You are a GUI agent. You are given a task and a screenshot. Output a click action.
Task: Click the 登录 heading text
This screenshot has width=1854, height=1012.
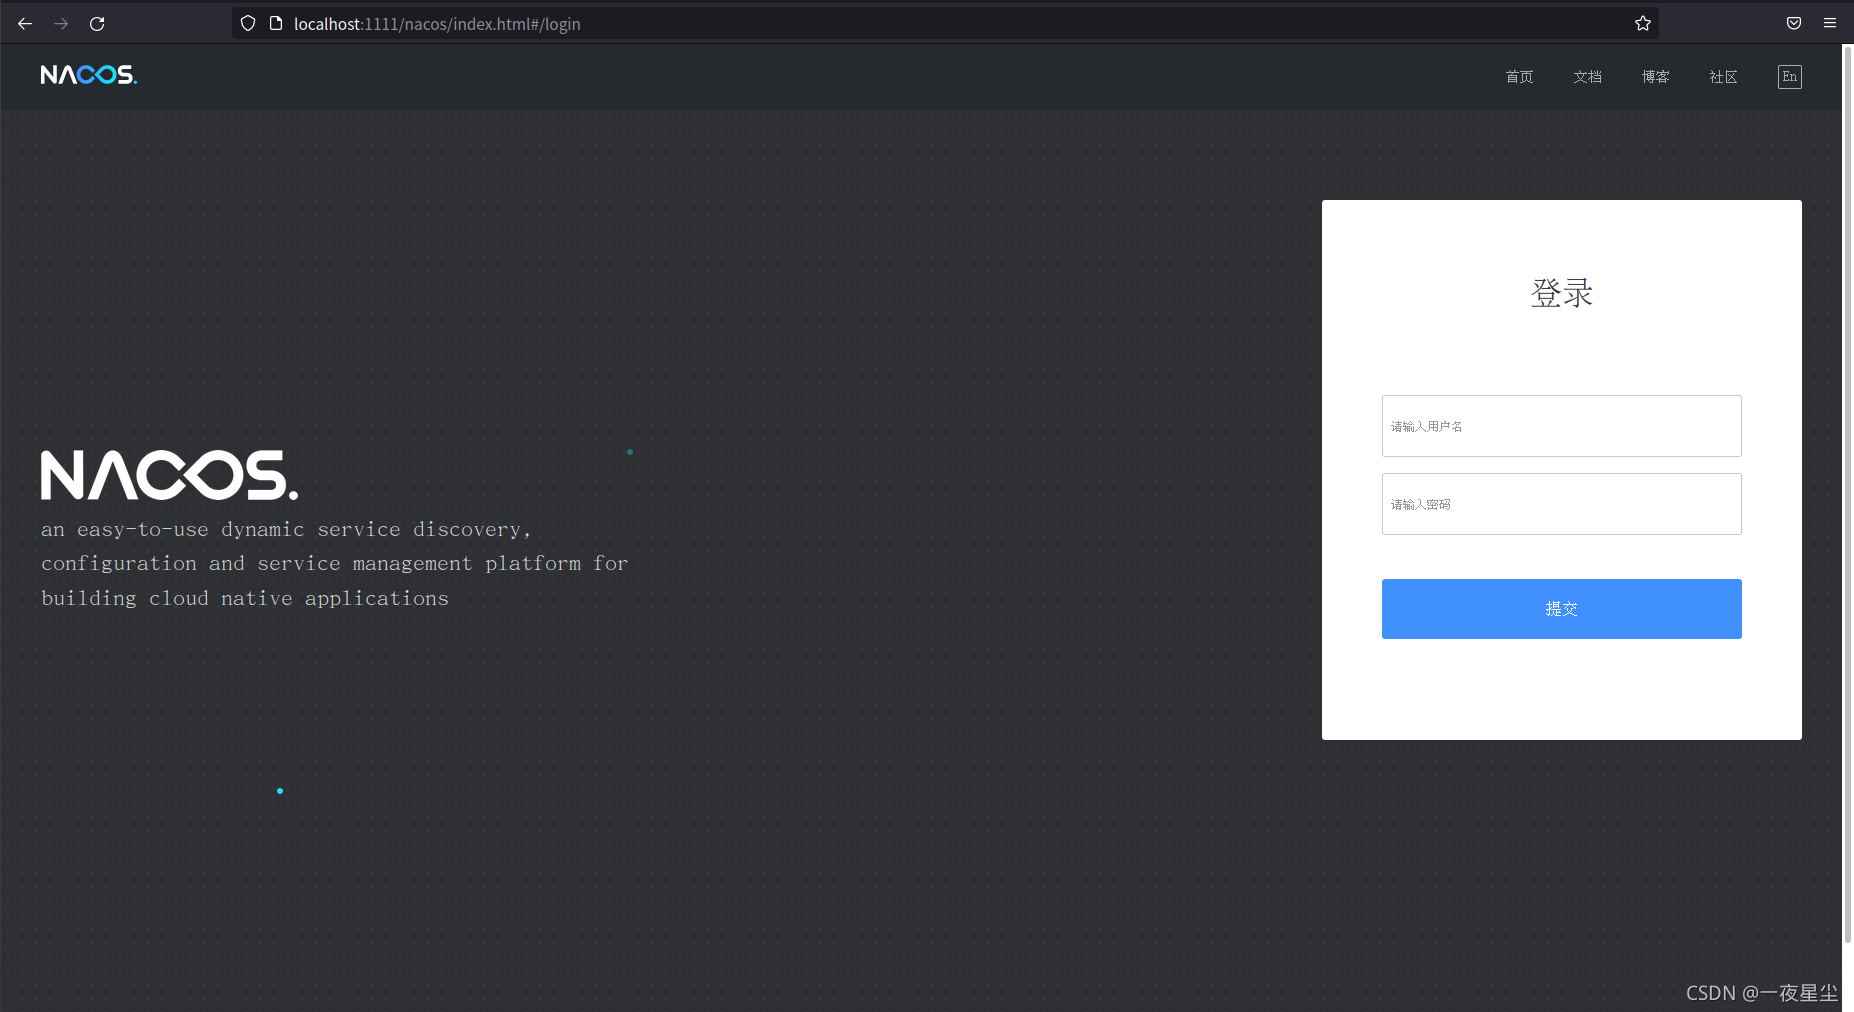click(x=1562, y=293)
